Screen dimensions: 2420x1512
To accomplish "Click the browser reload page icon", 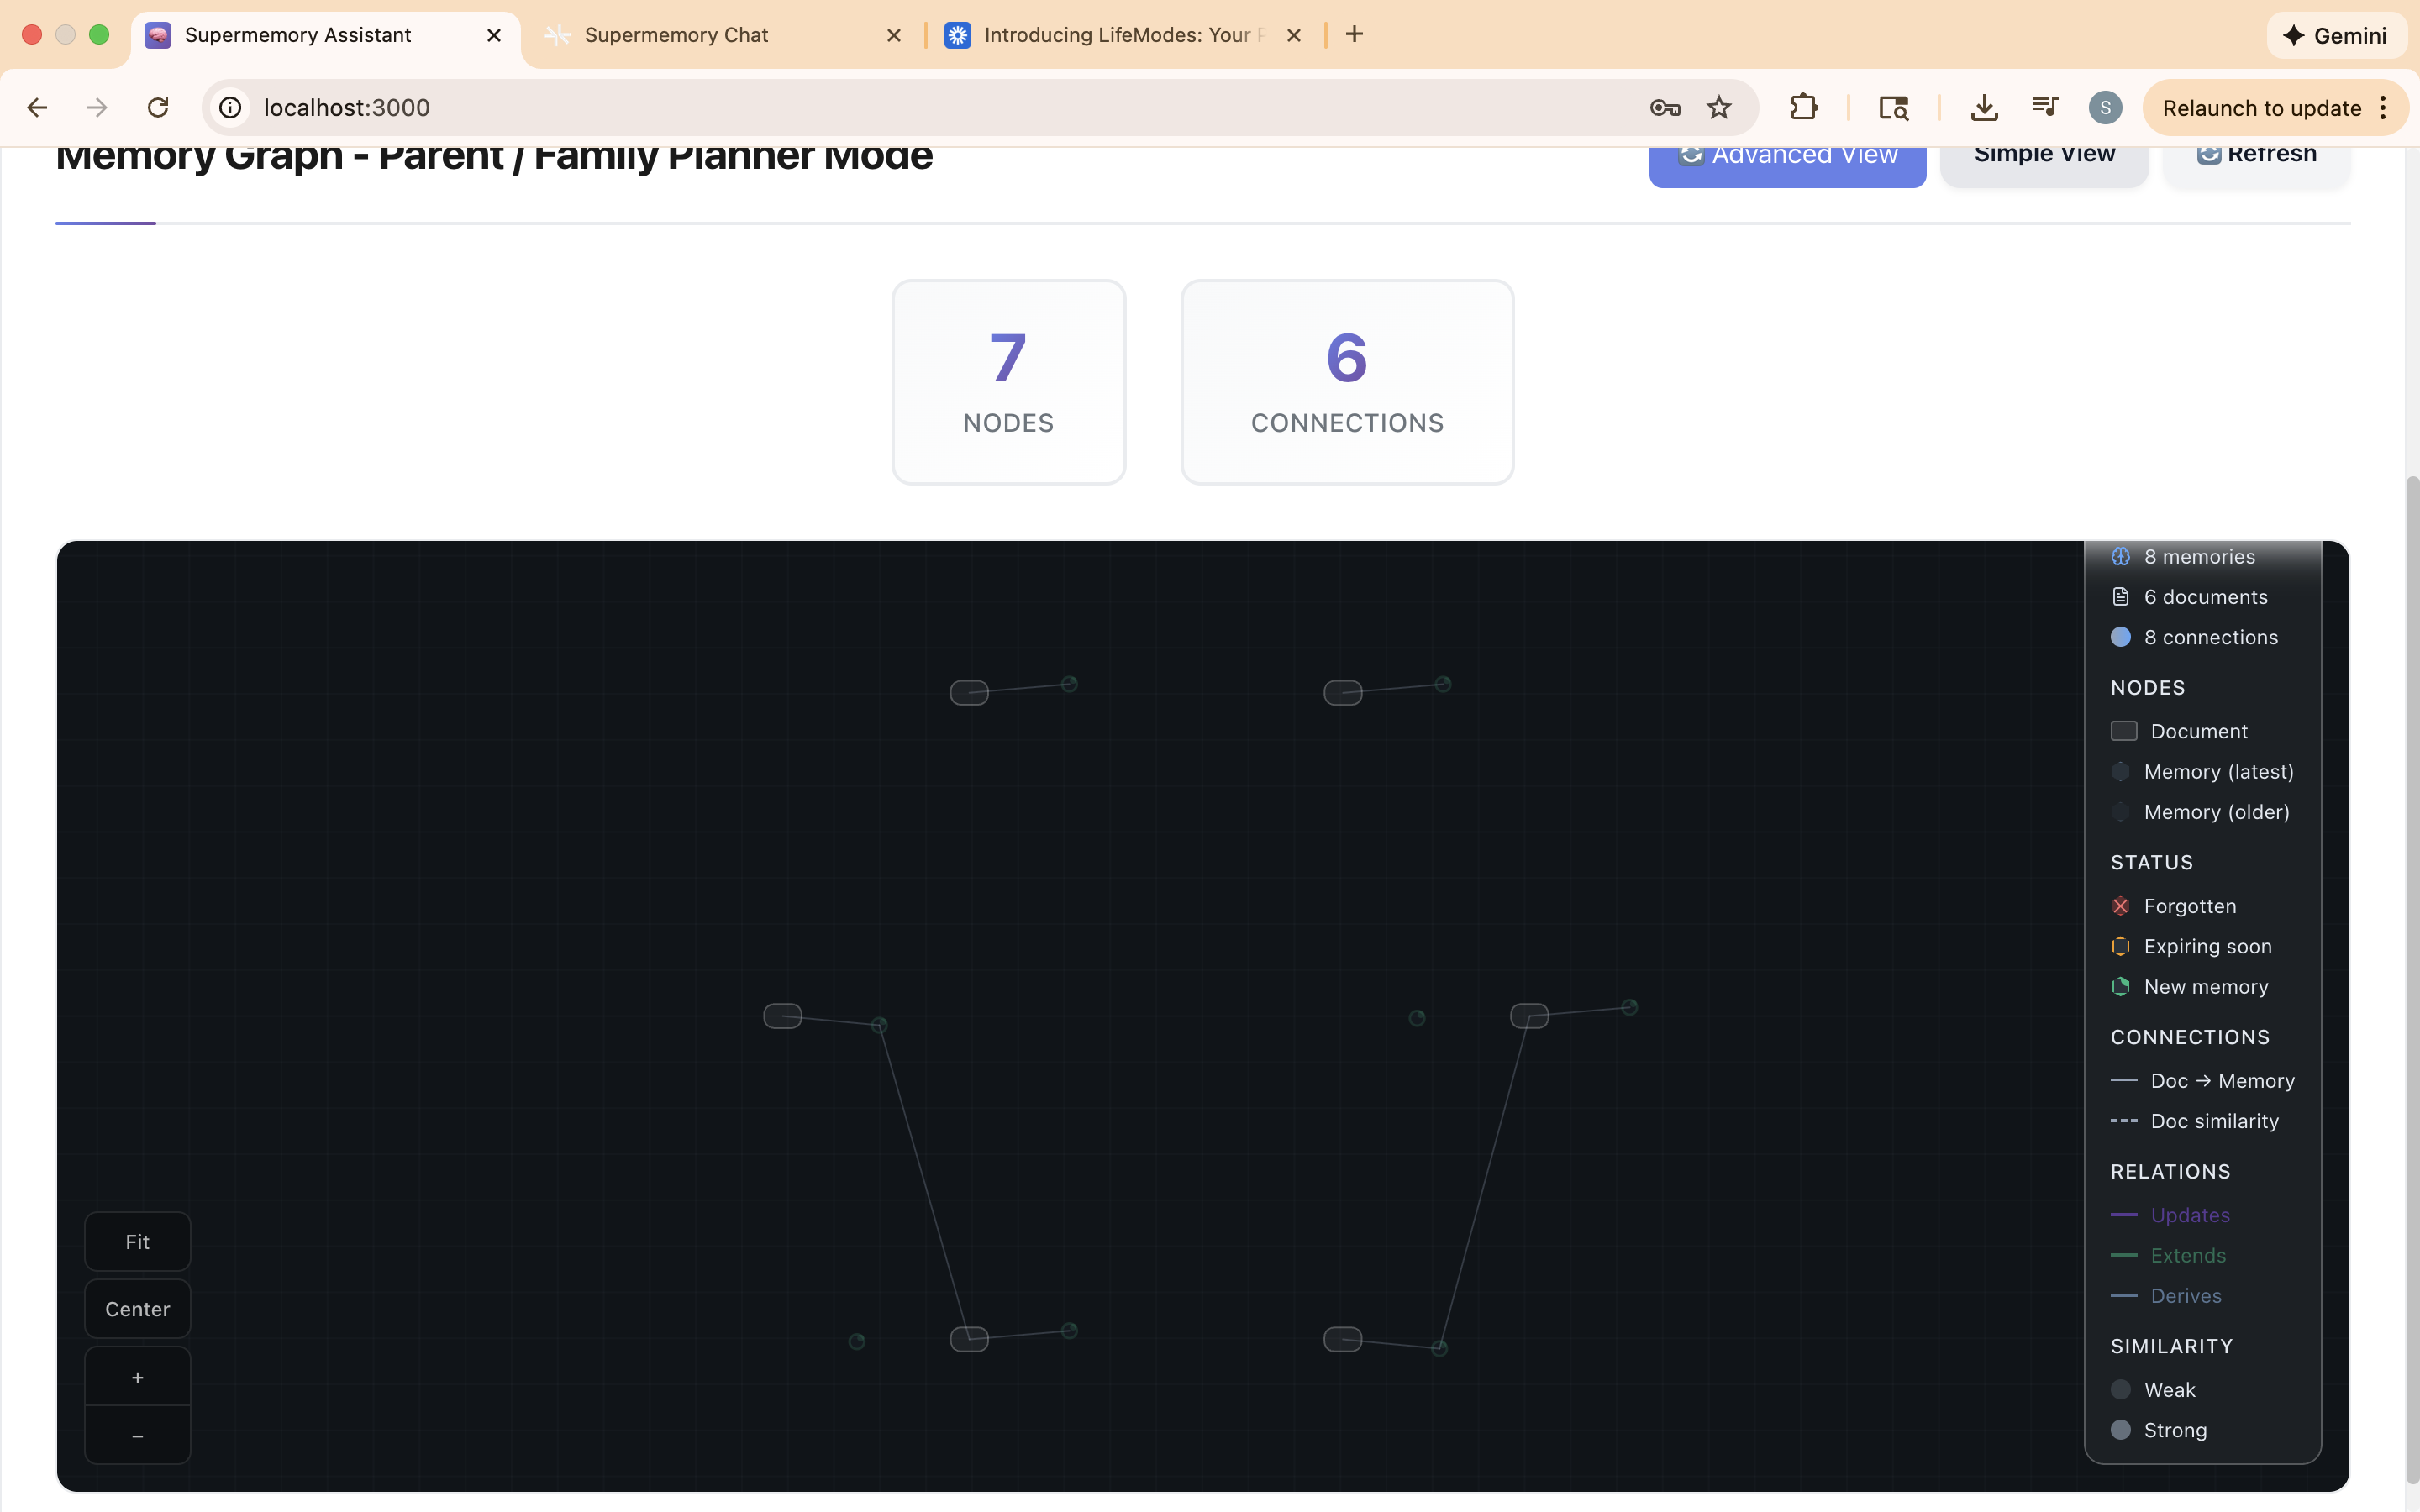I will (158, 107).
